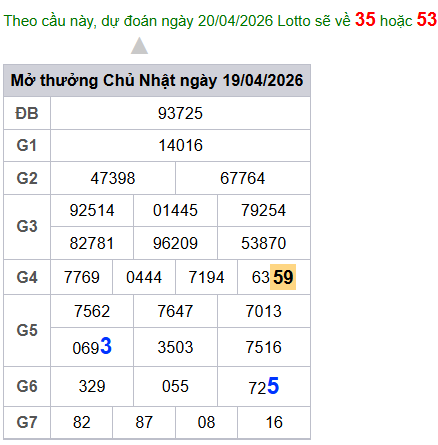This screenshot has width=438, height=445.
Task: Click G3 number 01445
Action: coord(175,211)
